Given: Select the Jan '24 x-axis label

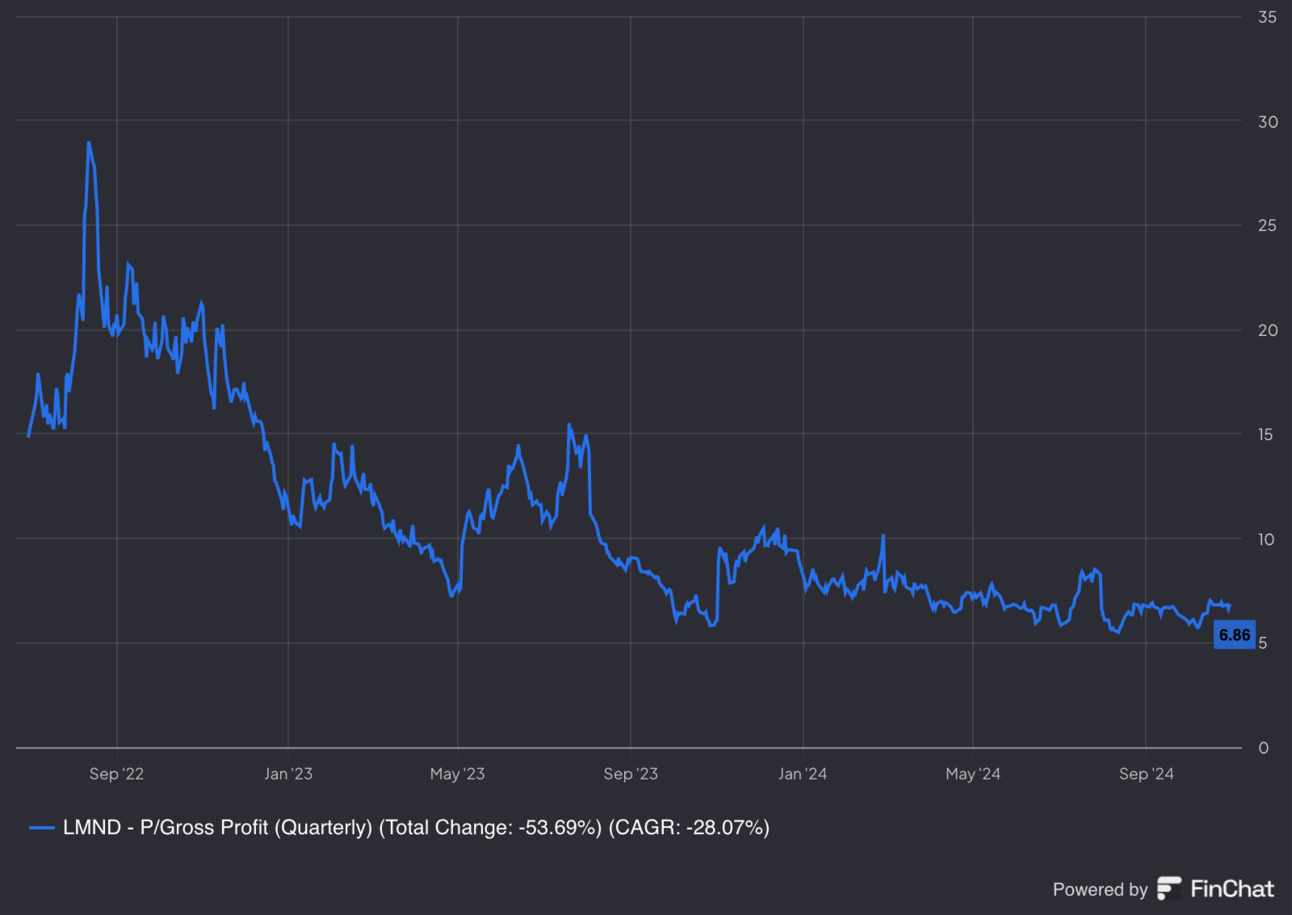Looking at the screenshot, I should click(803, 774).
